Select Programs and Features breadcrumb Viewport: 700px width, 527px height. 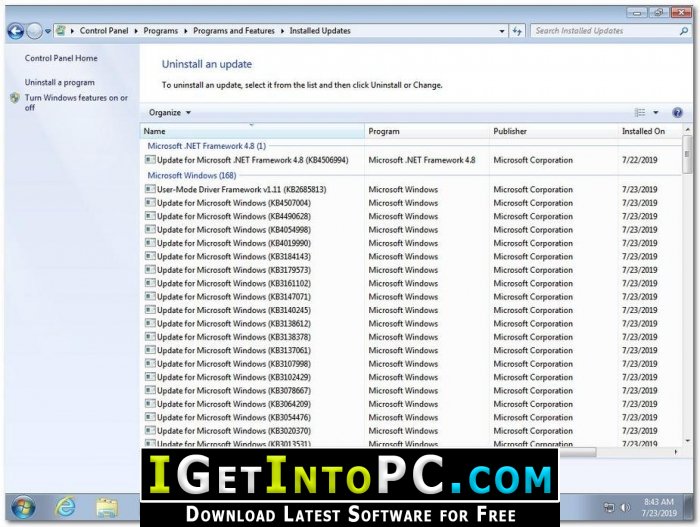point(233,31)
